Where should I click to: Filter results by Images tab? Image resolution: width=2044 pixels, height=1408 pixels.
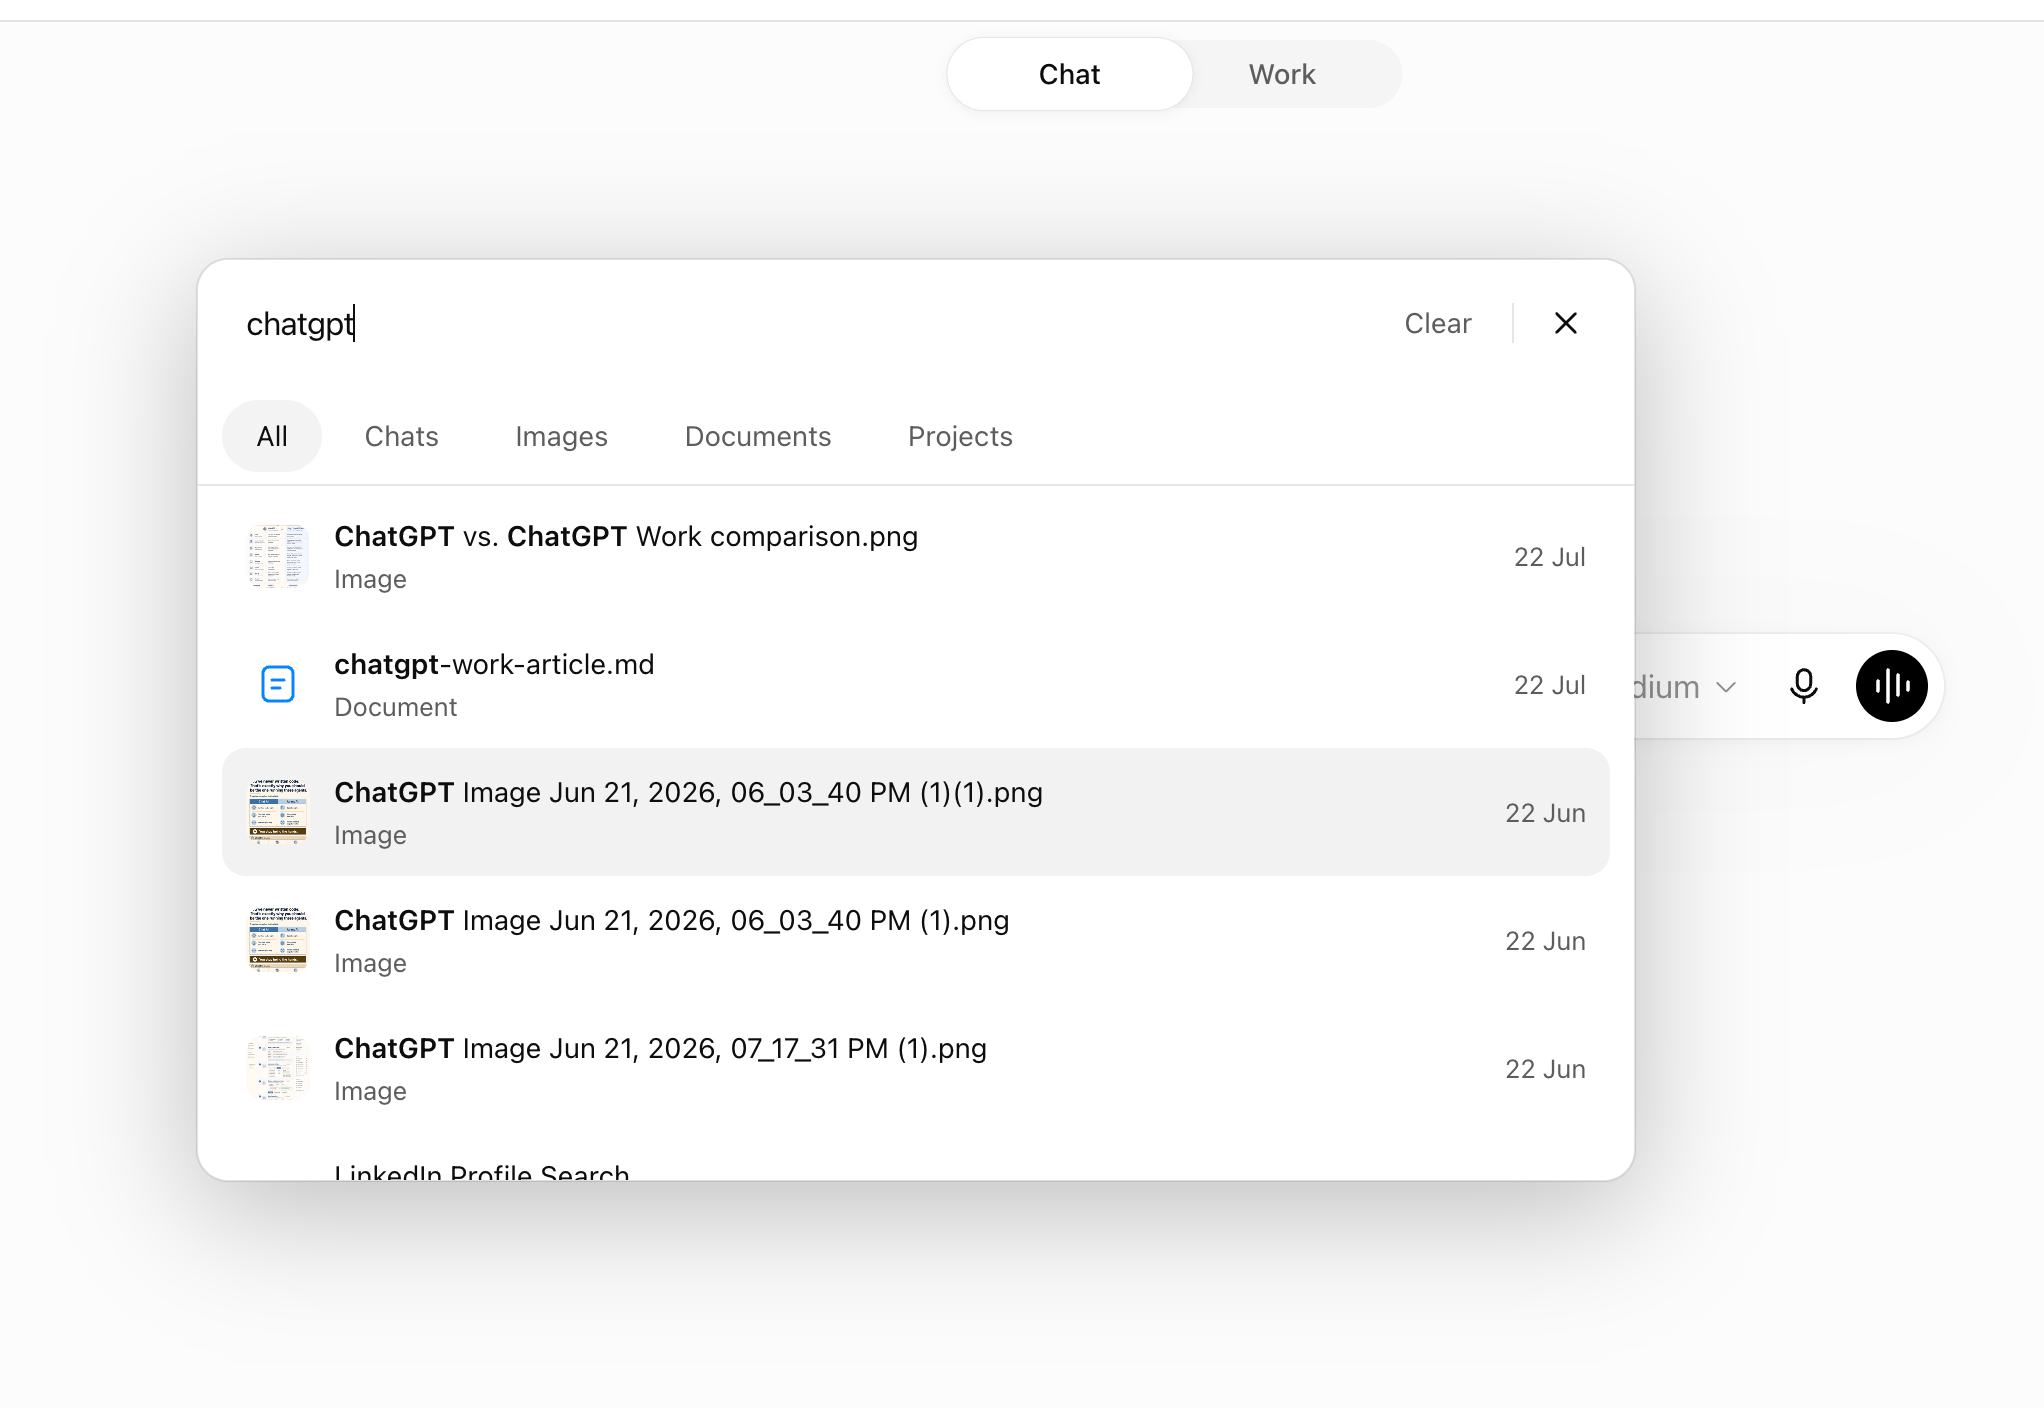click(562, 436)
